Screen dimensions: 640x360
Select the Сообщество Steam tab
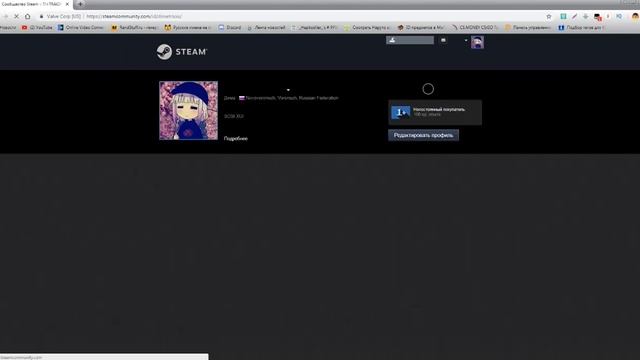pos(36,4)
